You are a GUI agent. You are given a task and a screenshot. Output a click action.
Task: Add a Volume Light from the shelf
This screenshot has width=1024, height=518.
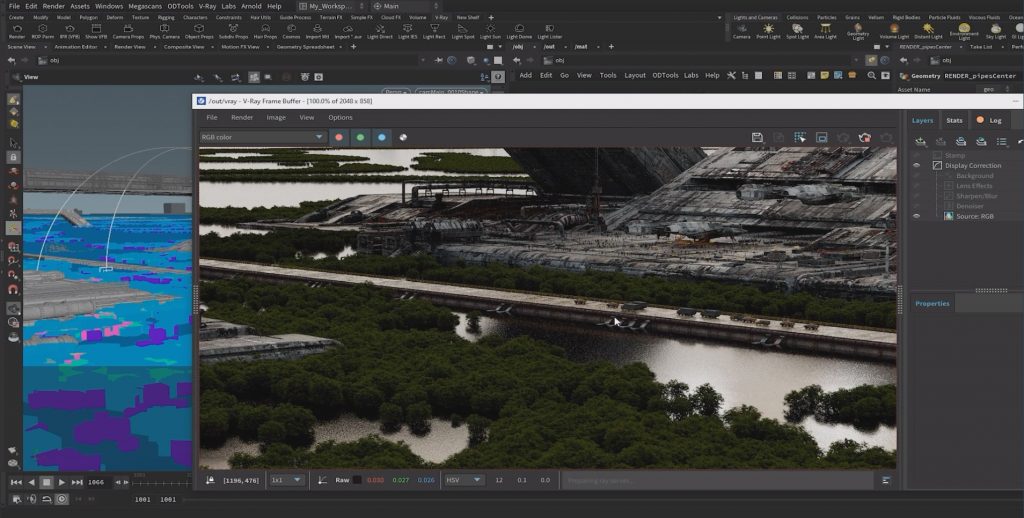894,30
